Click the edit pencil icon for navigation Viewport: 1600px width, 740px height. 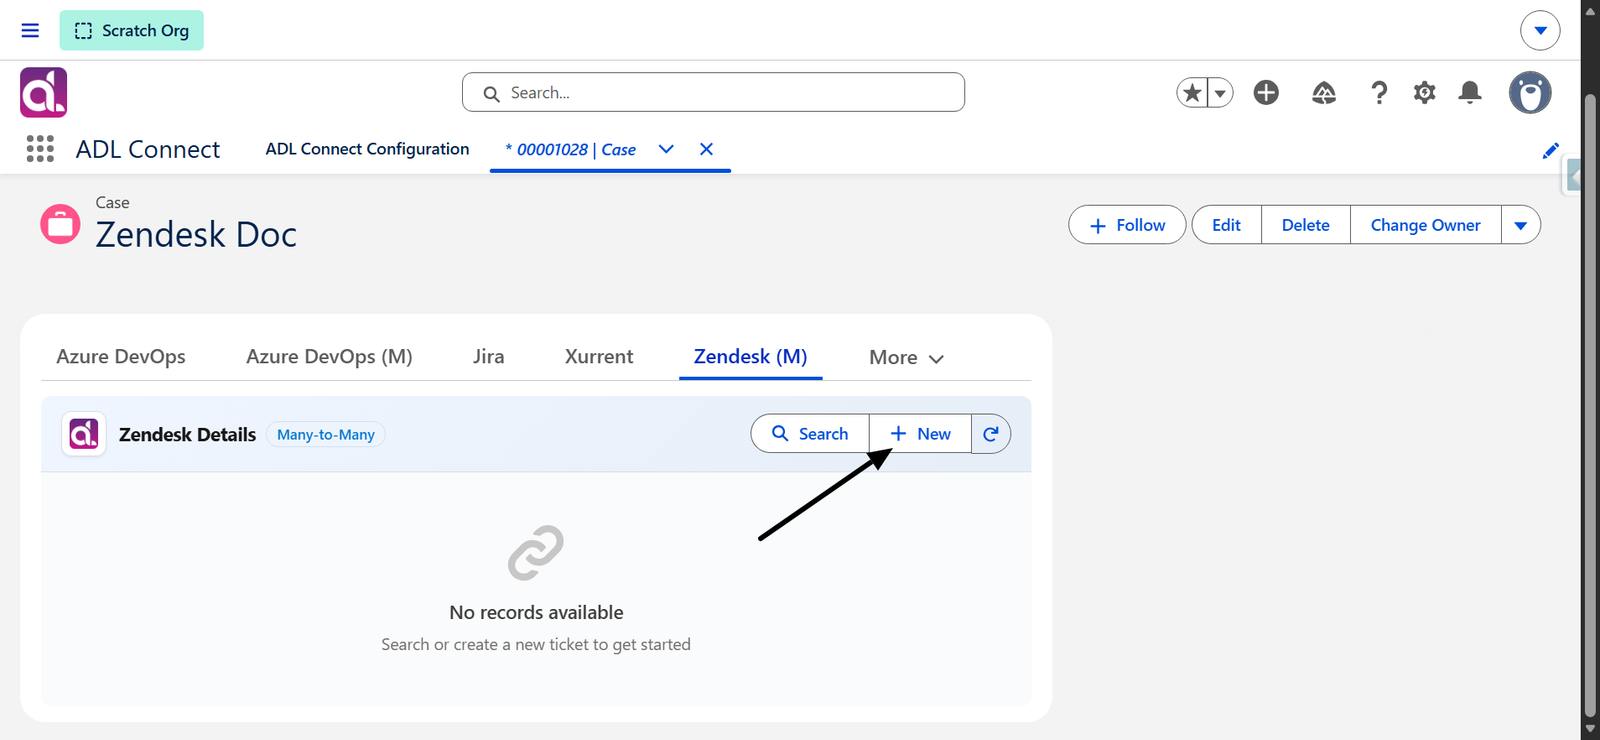(x=1551, y=150)
